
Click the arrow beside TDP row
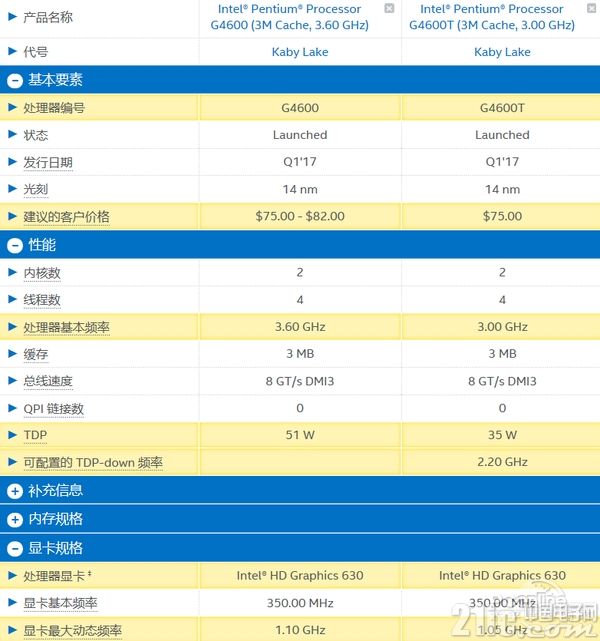click(12, 435)
